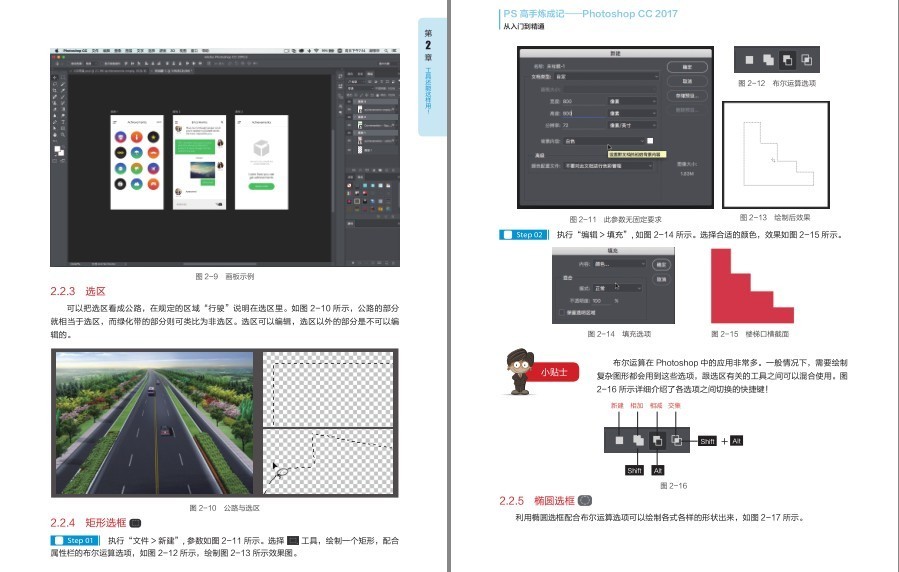Click the height field with text cursor in the New dialog
This screenshot has width=899, height=572.
(x=583, y=113)
